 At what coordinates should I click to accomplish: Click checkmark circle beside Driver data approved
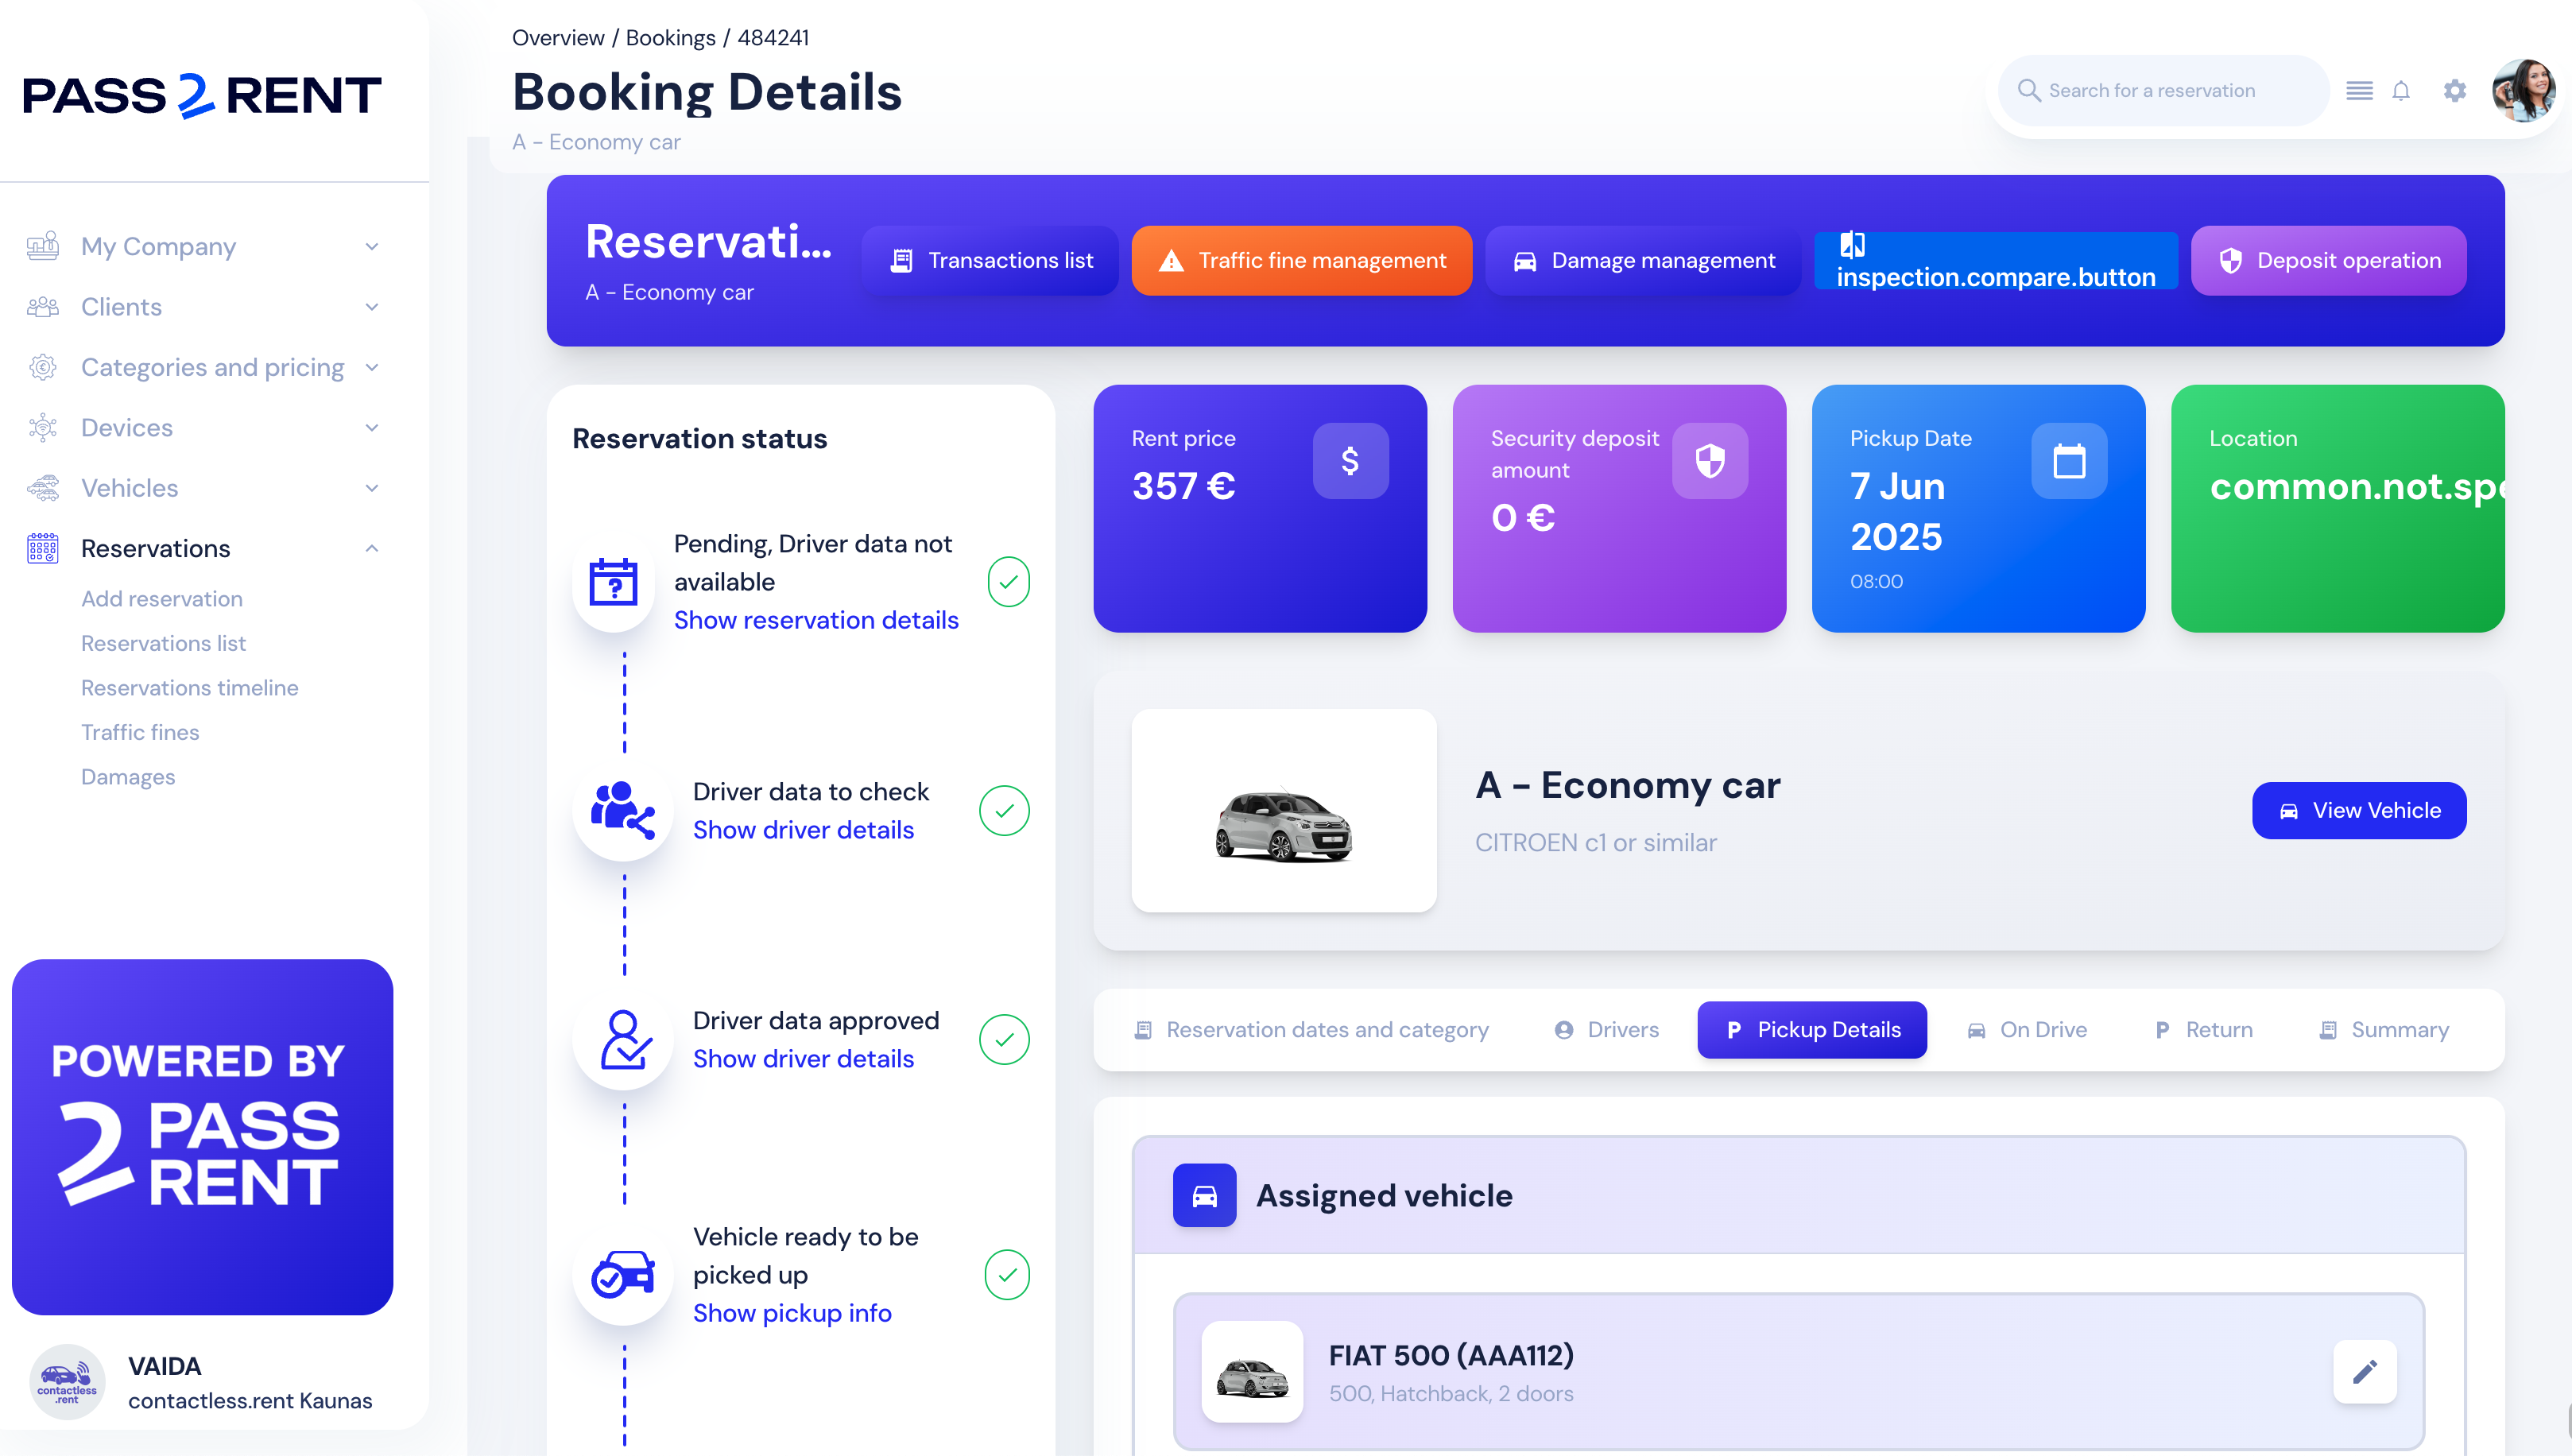1004,1039
